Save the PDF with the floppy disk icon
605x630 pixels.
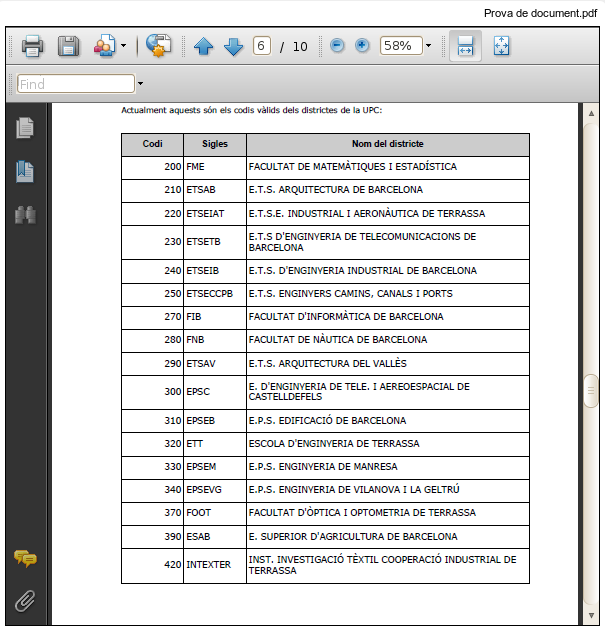click(68, 46)
